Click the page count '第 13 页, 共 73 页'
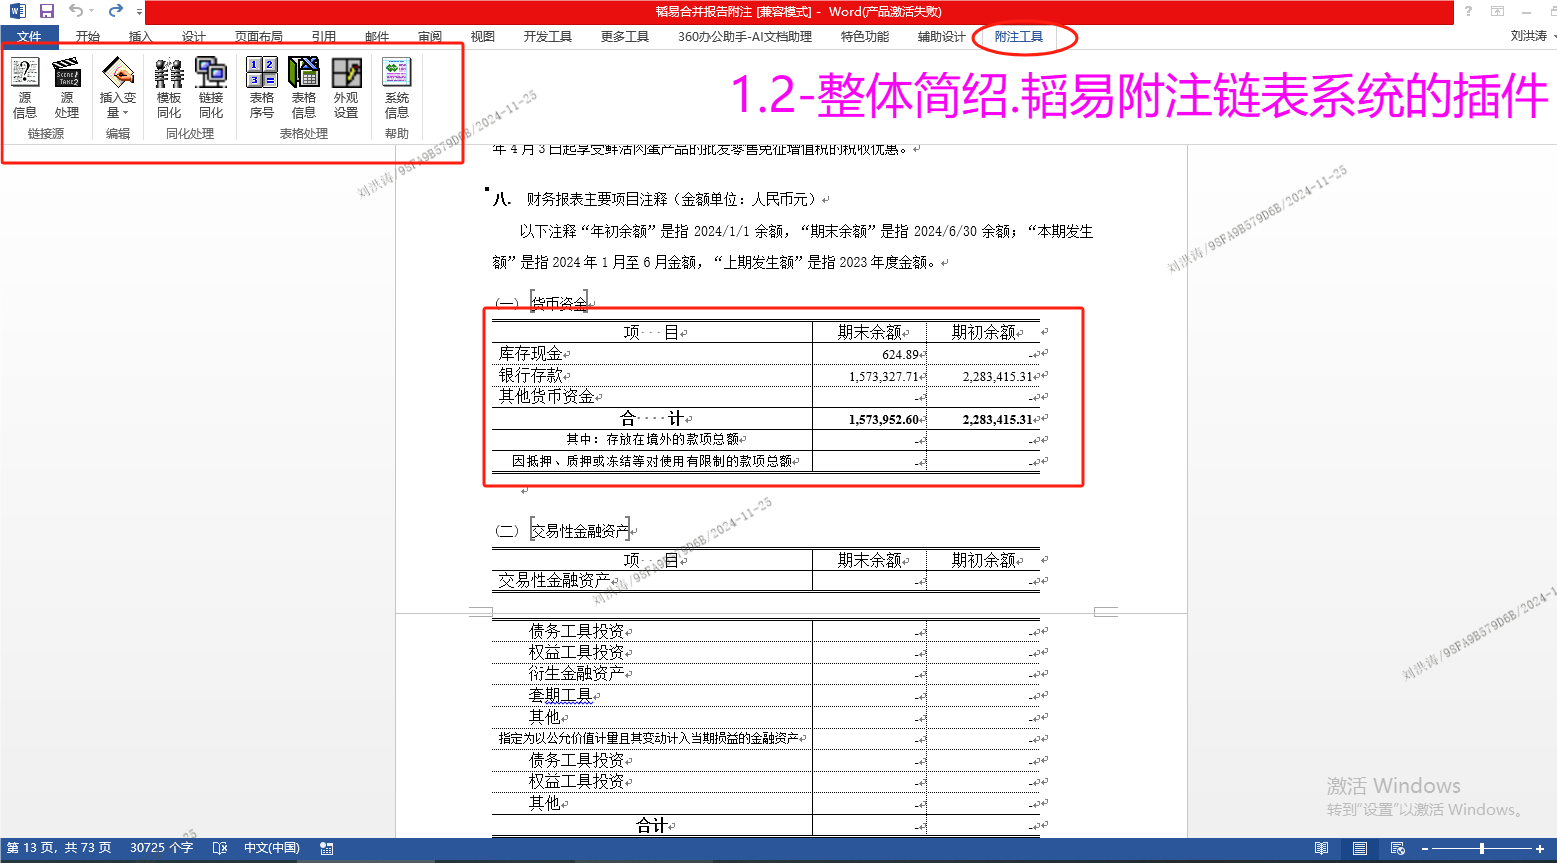 coord(59,848)
